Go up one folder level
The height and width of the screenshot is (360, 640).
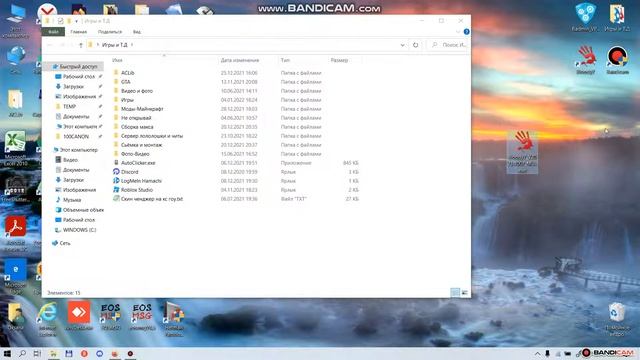pos(81,45)
